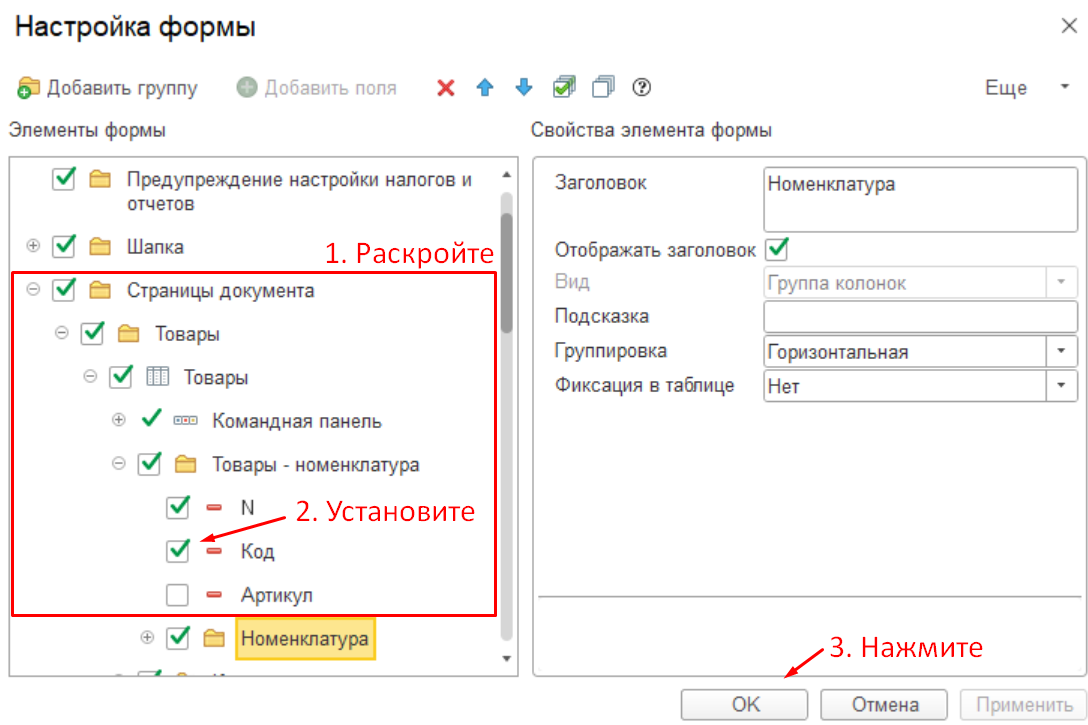Move element up with blue arrow

[485, 88]
